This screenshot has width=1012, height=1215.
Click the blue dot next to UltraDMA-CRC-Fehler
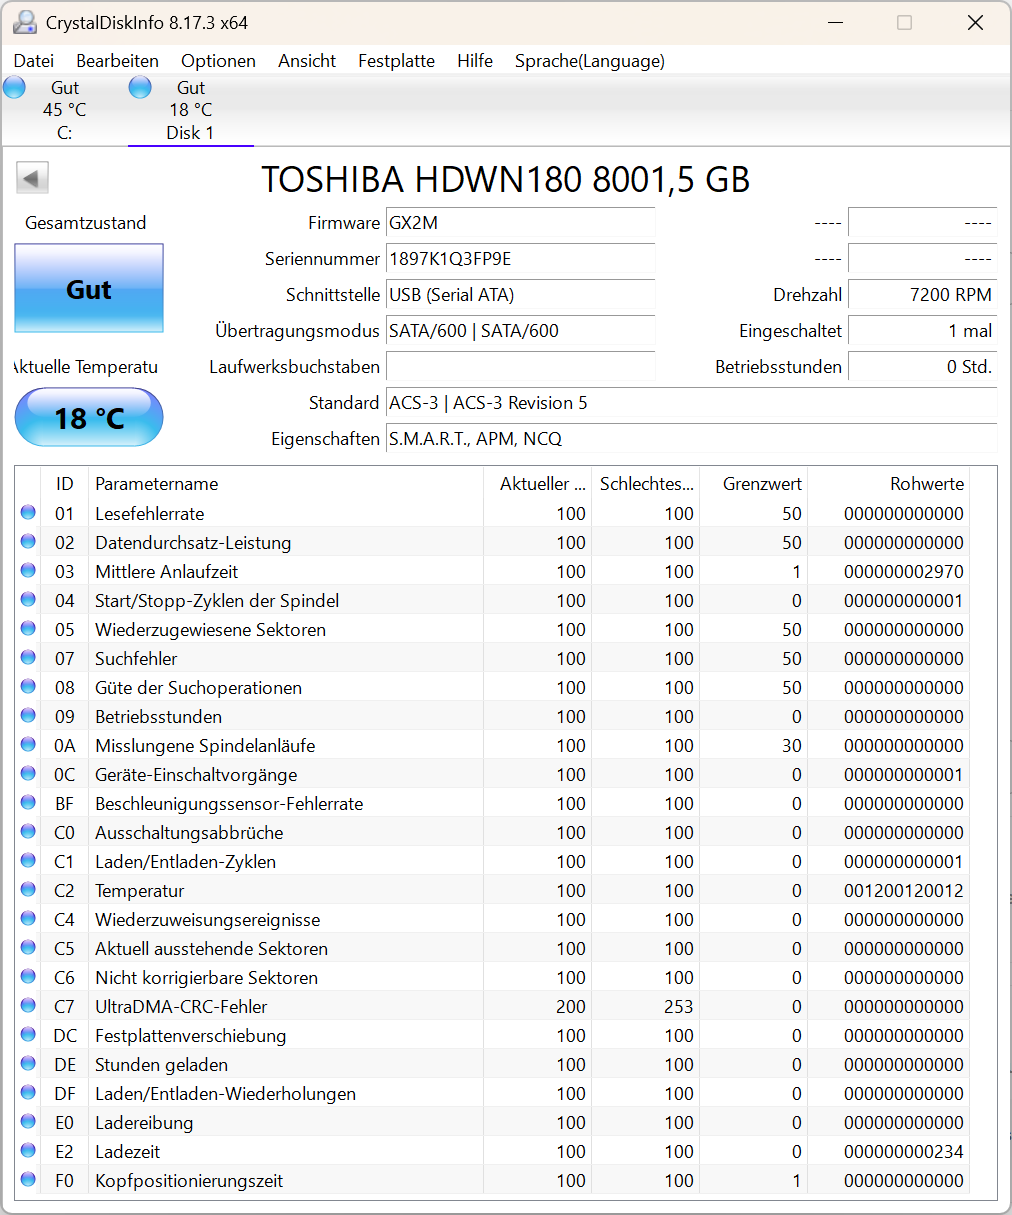pos(27,1006)
